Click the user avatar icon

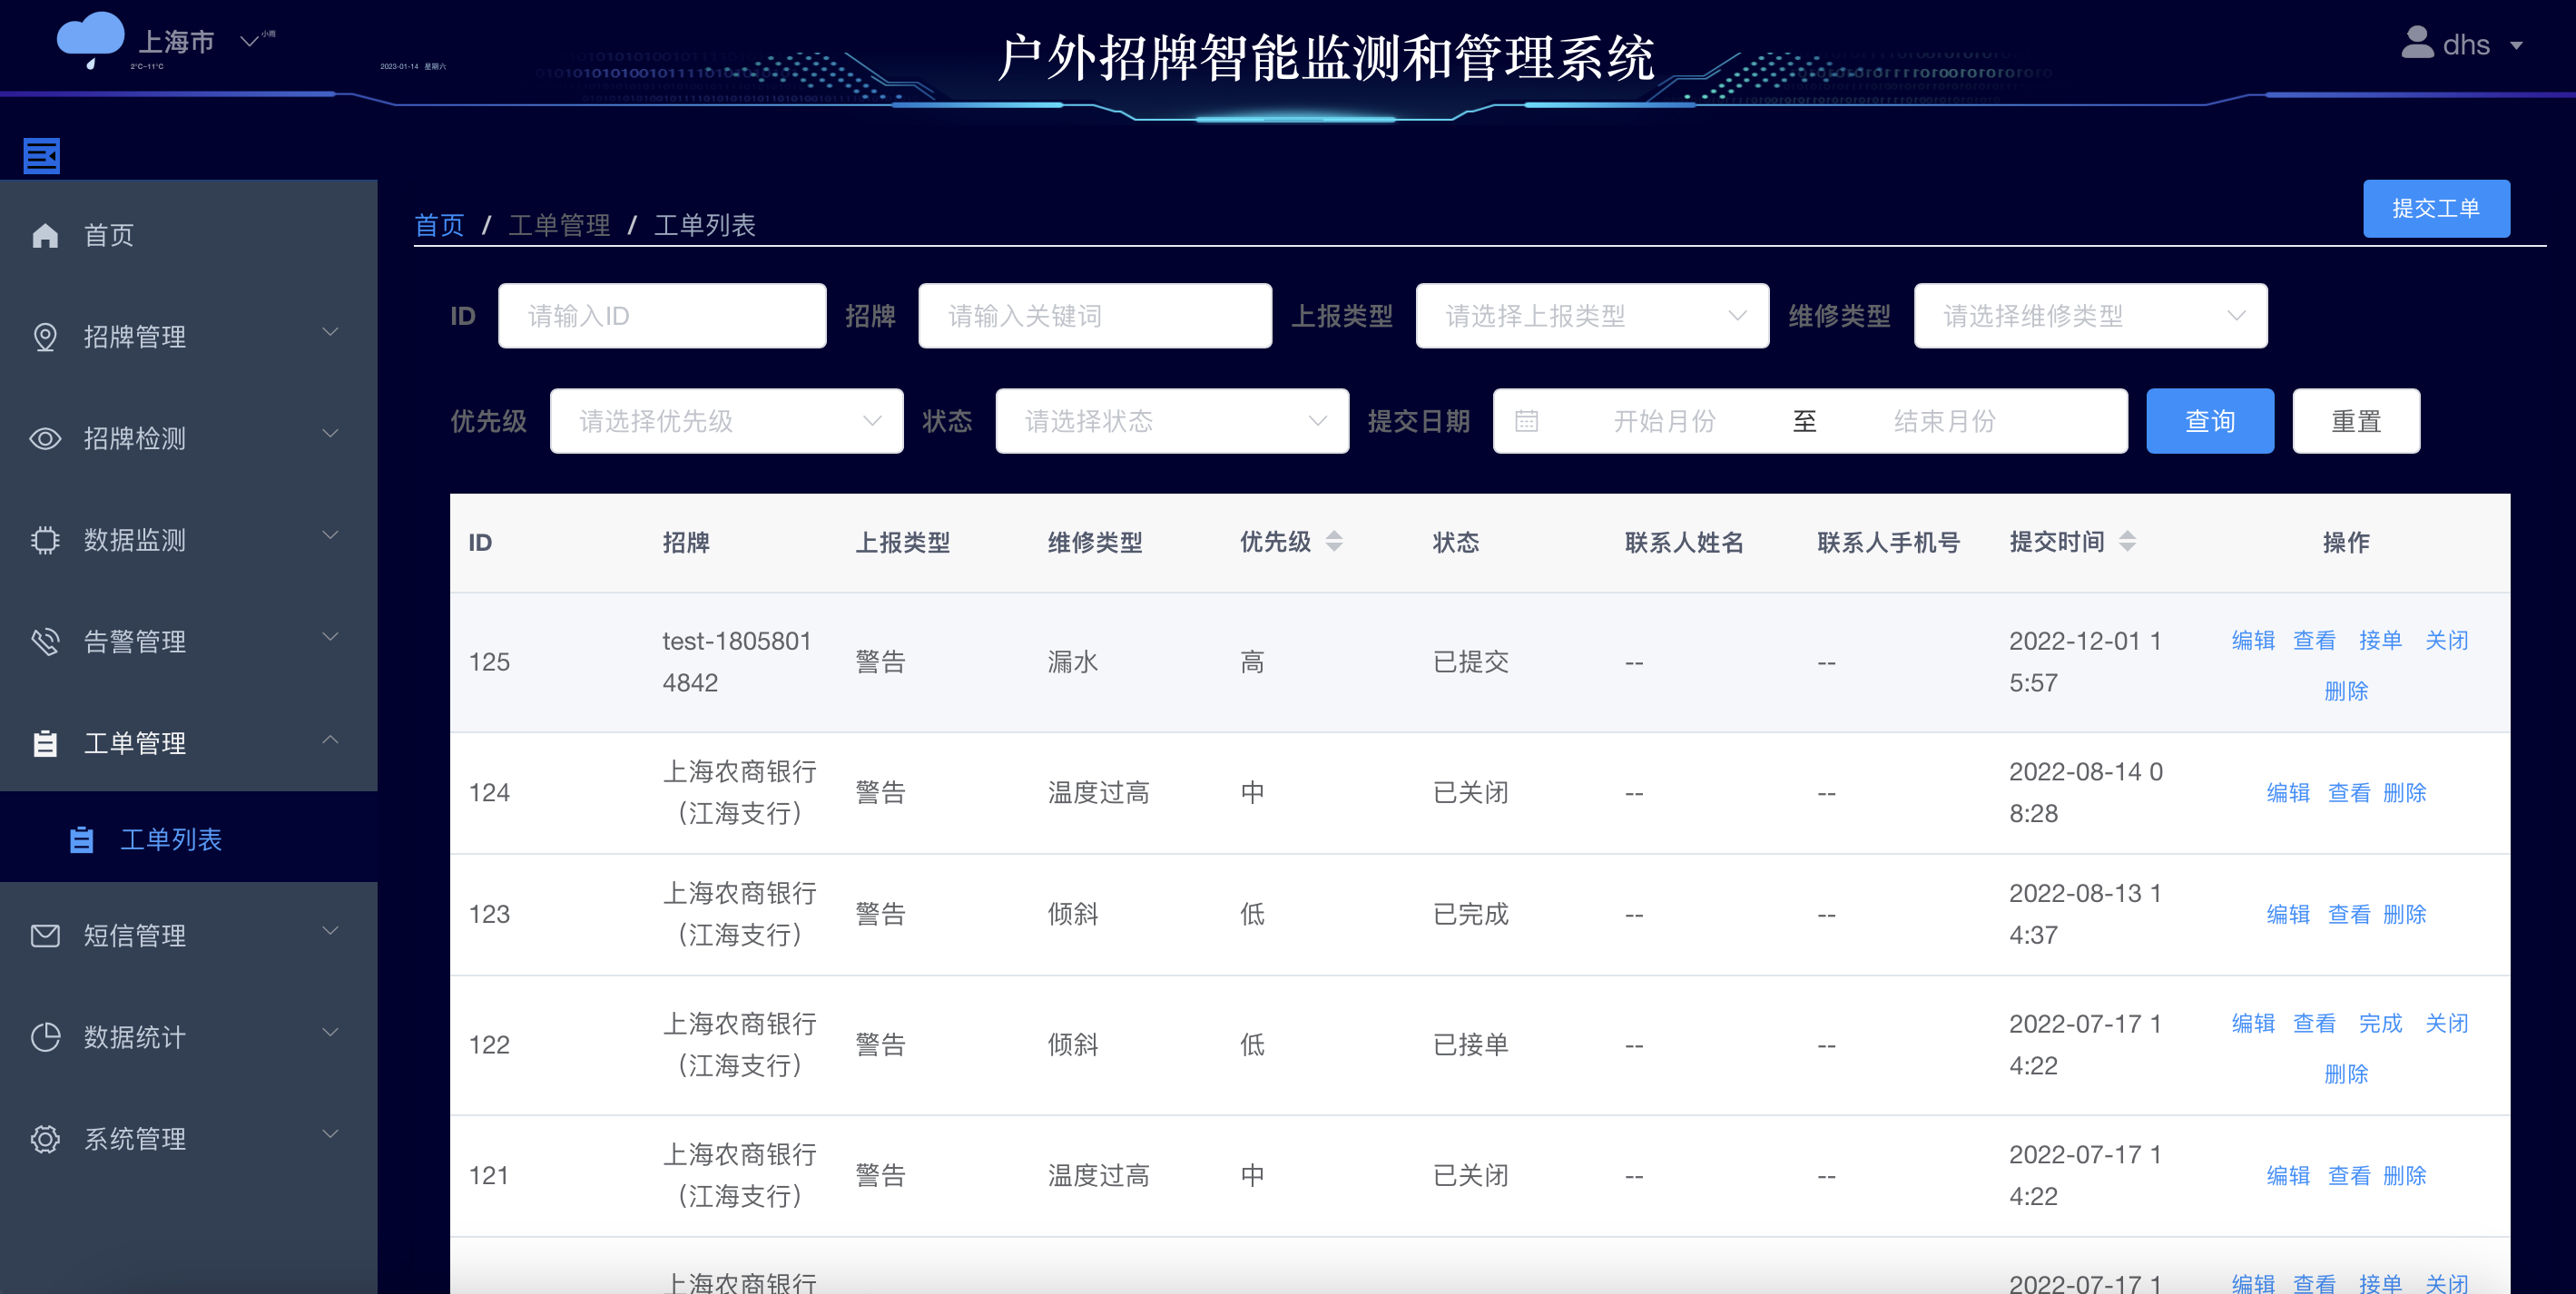(2417, 42)
